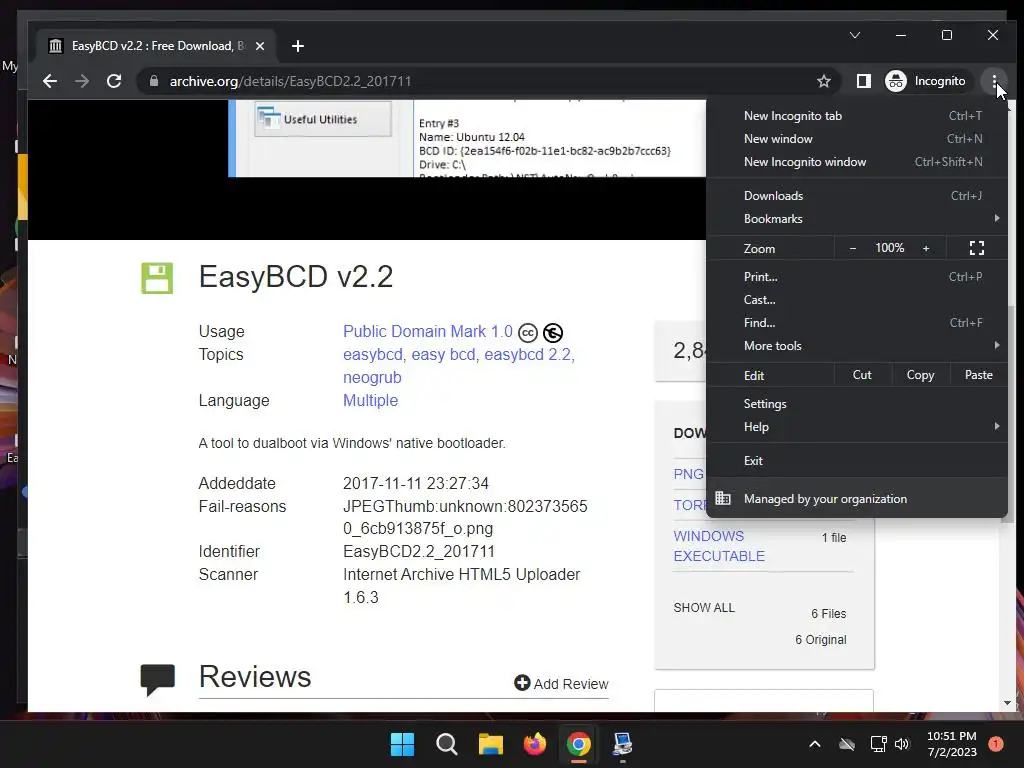Select New Incognito tab menu item
Viewport: 1024px width, 768px height.
(x=857, y=116)
